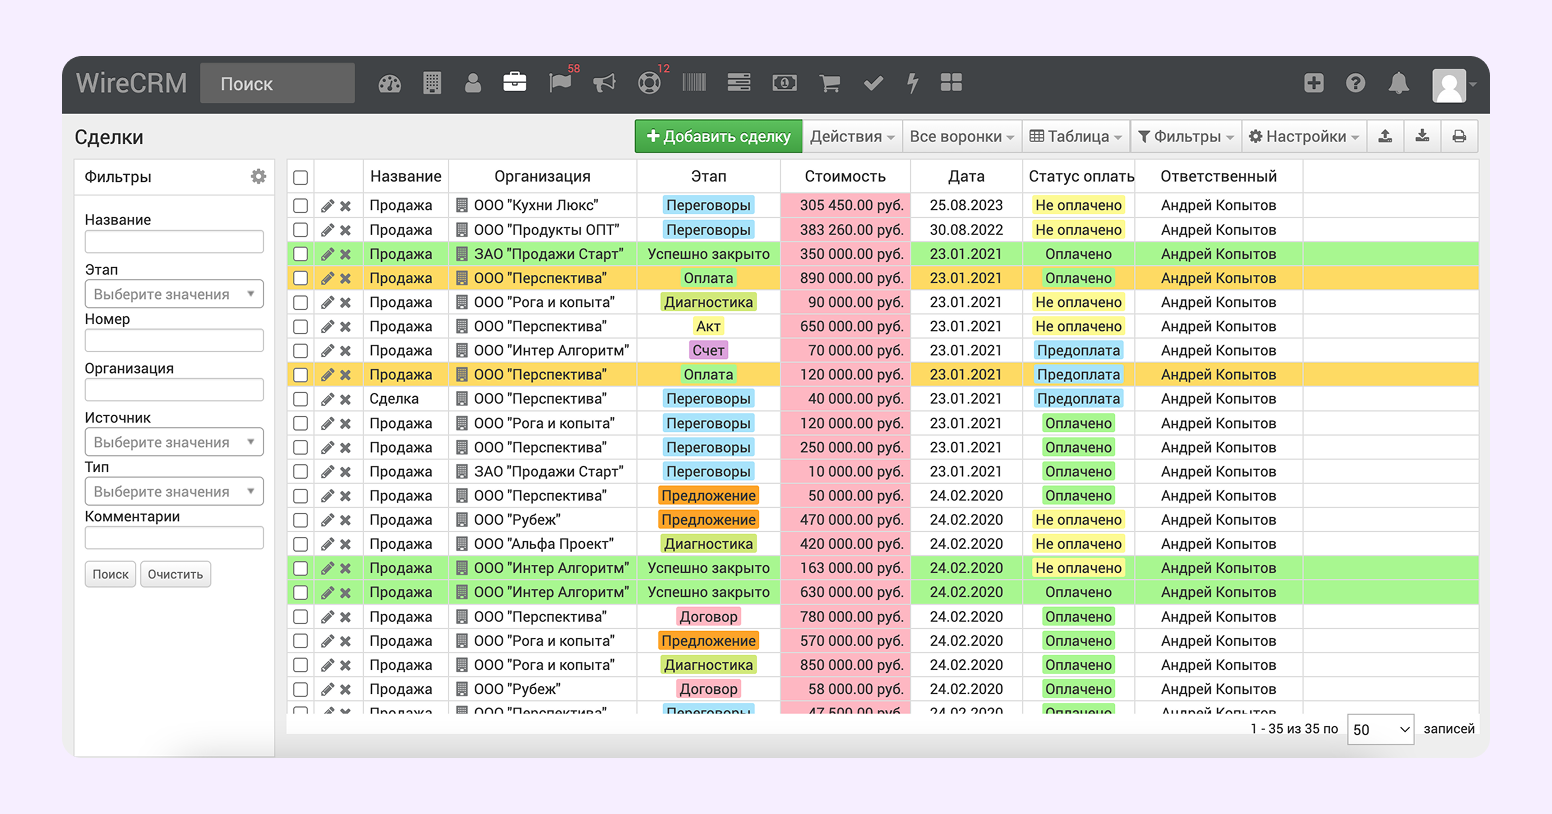Open the Этап filter select
The width and height of the screenshot is (1552, 814).
[174, 294]
